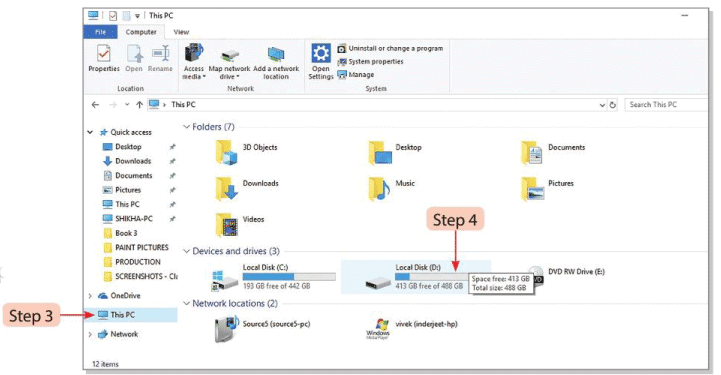Select pinned This PC under Quick access

tap(127, 204)
